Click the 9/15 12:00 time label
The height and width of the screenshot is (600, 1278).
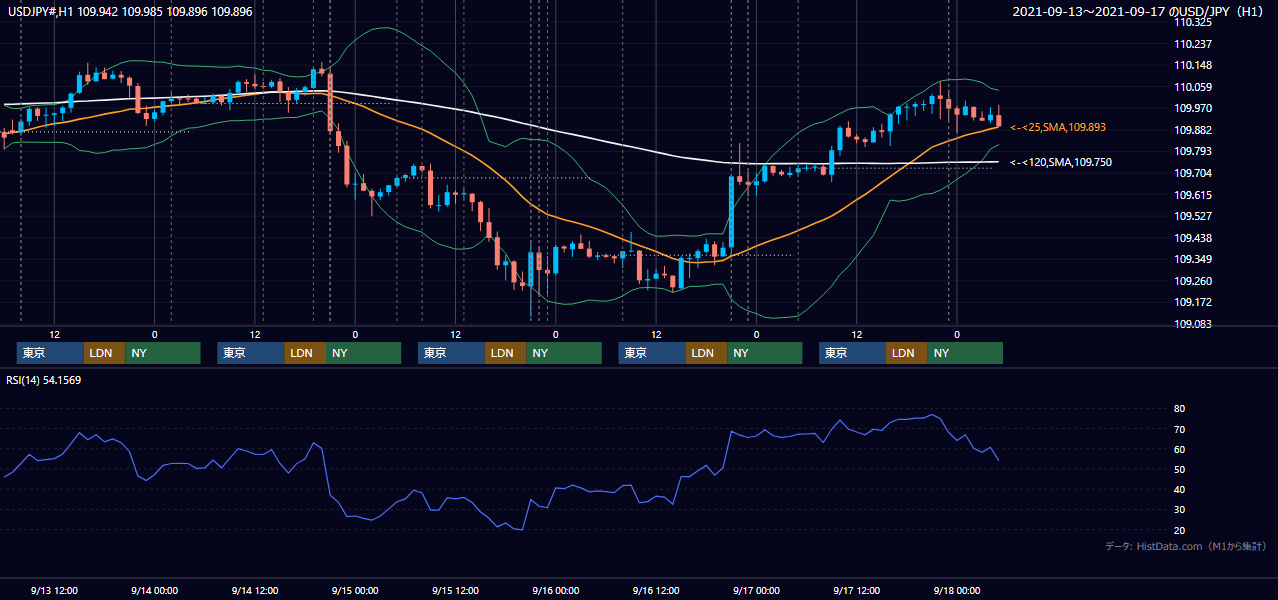(455, 590)
